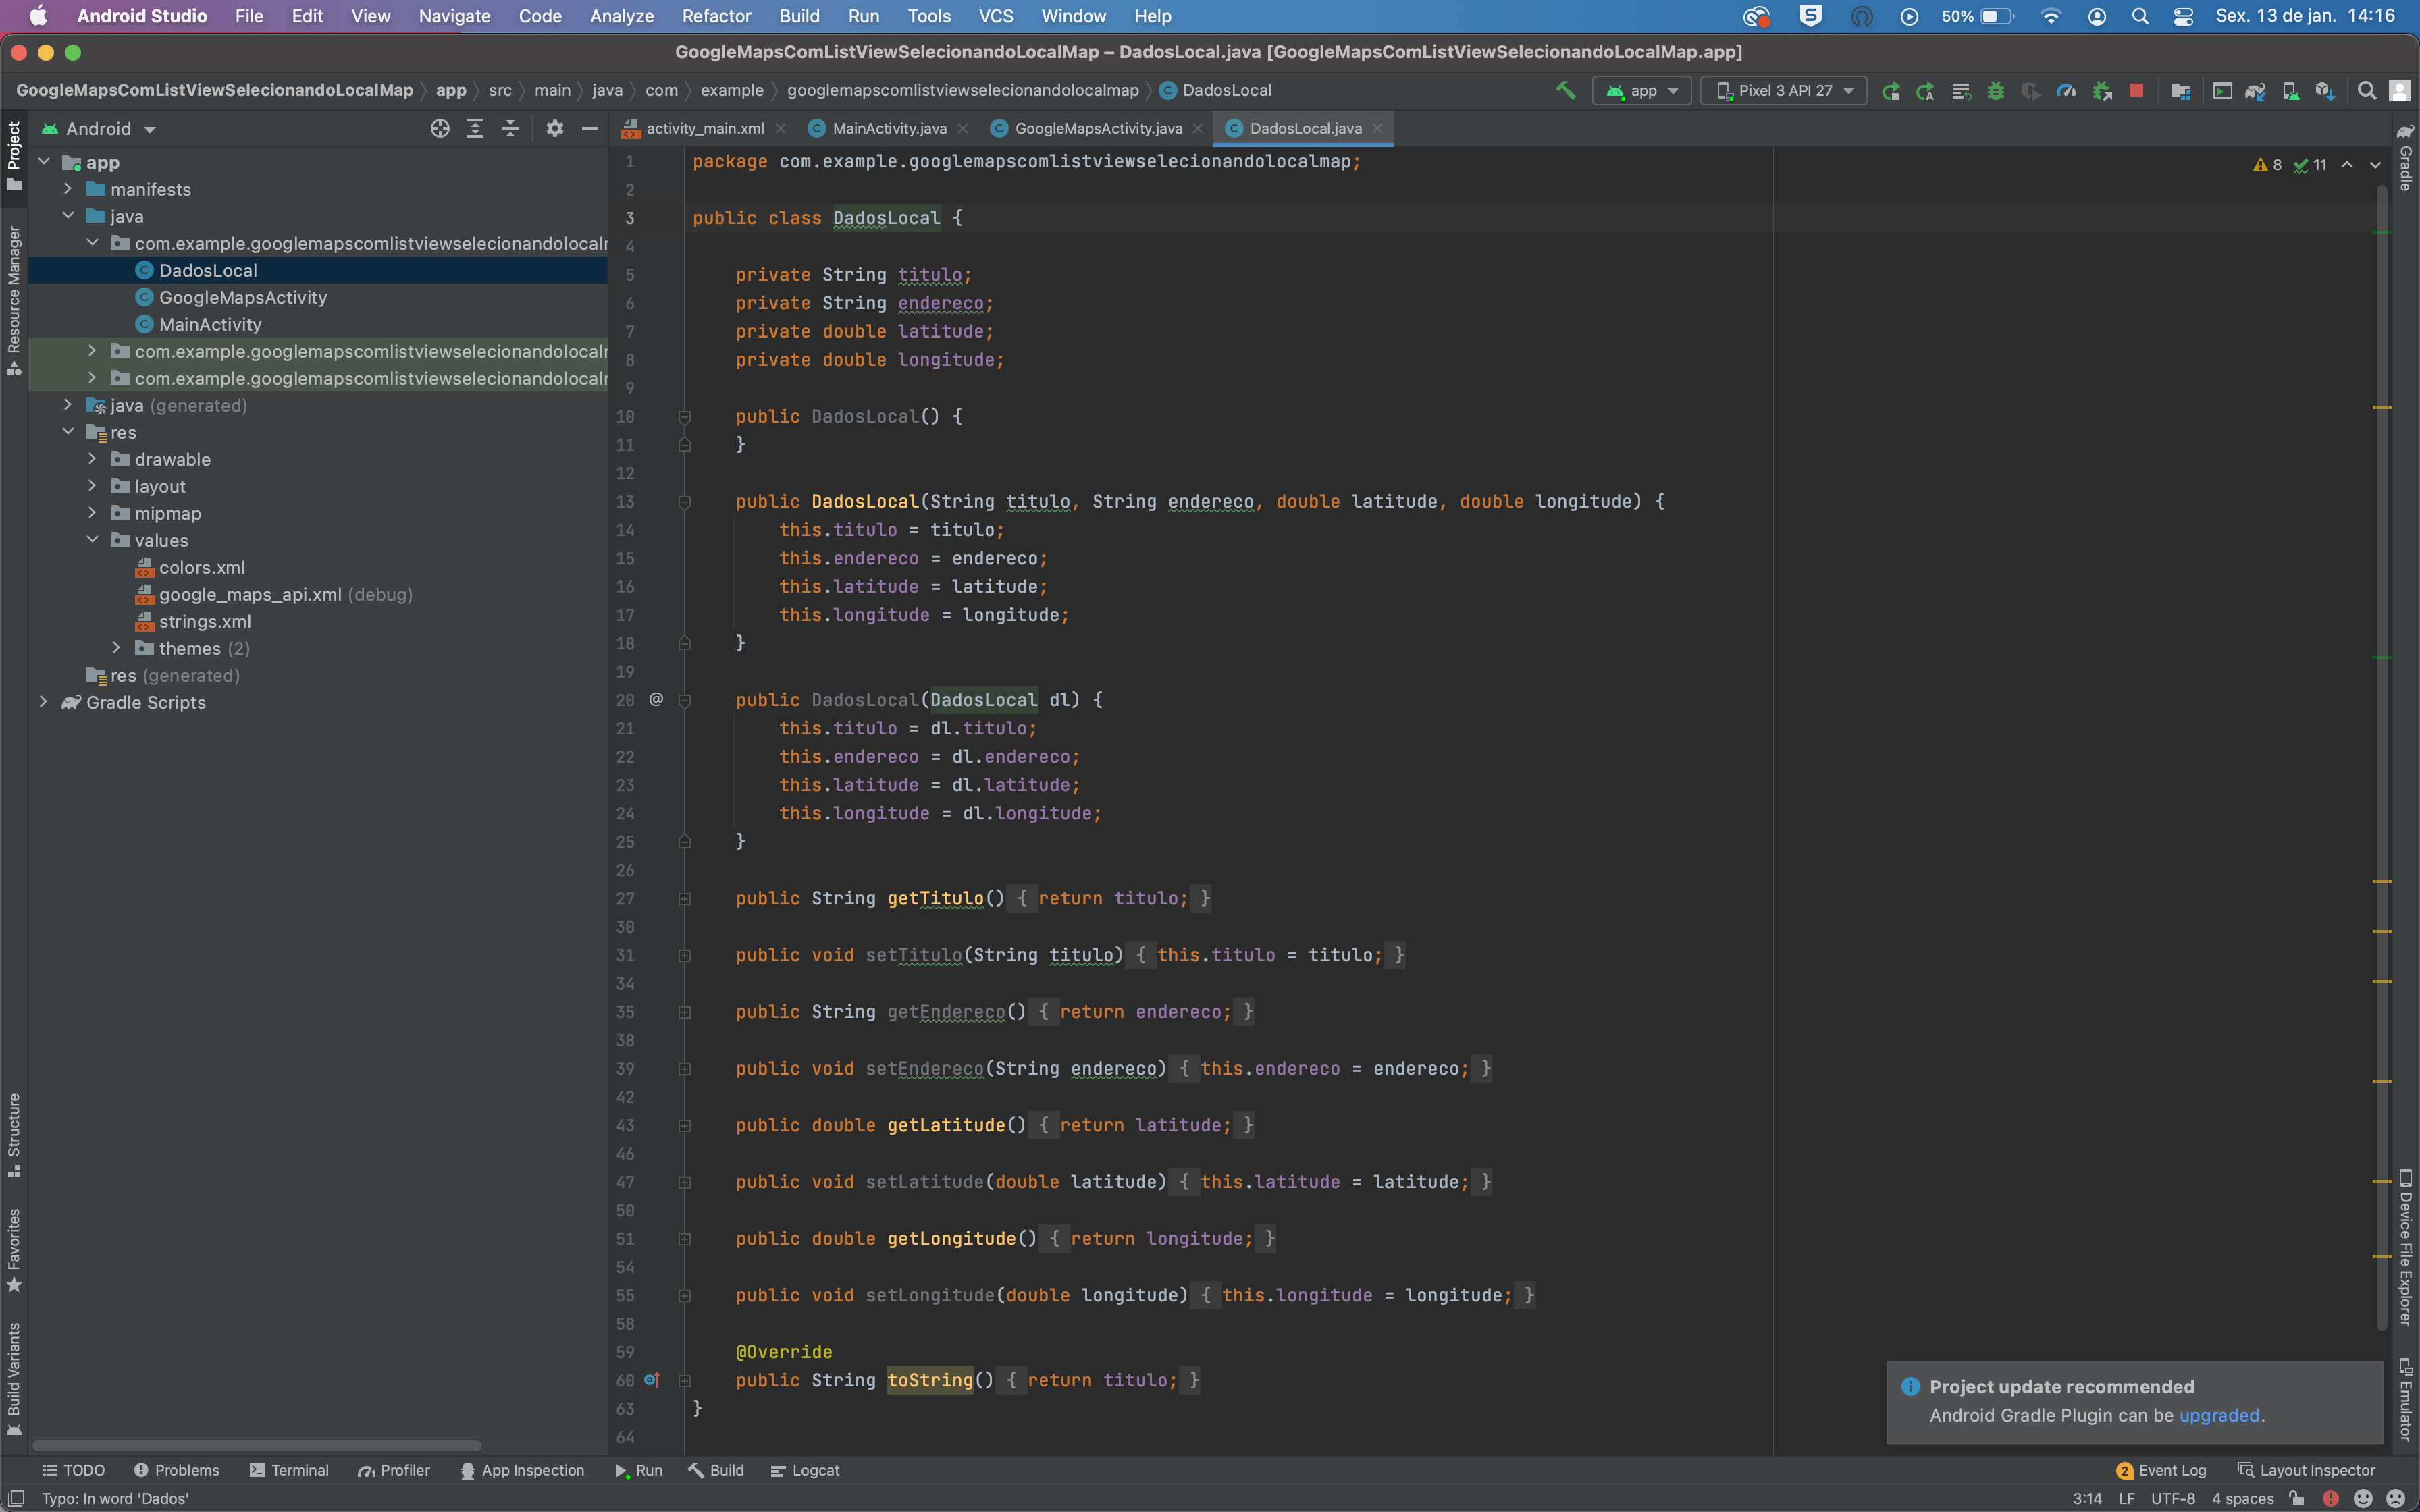Start debugging with the bug icon
2420x1512 pixels.
click(x=1996, y=90)
